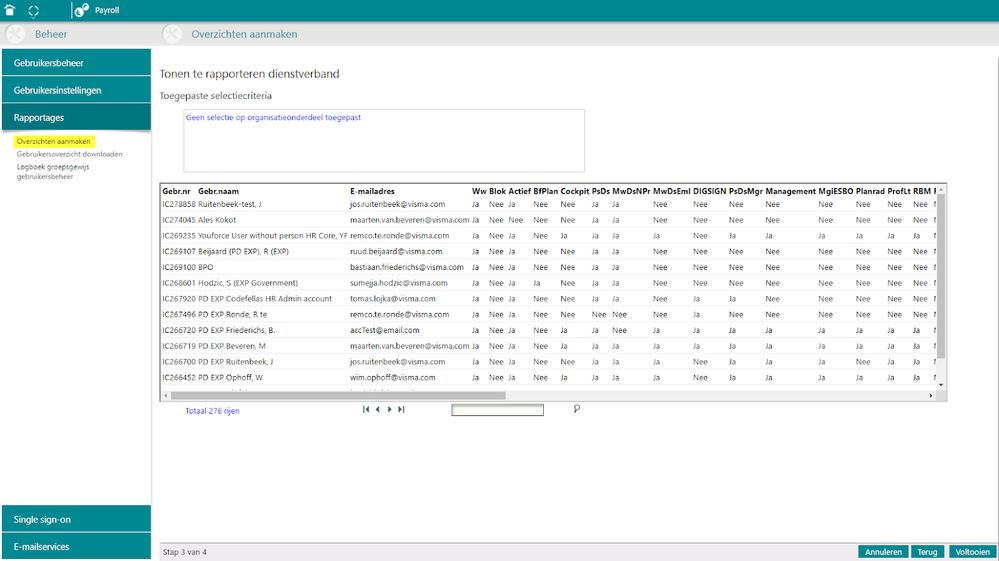Expand the Gebruikersbeheer section
Screen dimensions: 999x561
point(76,63)
